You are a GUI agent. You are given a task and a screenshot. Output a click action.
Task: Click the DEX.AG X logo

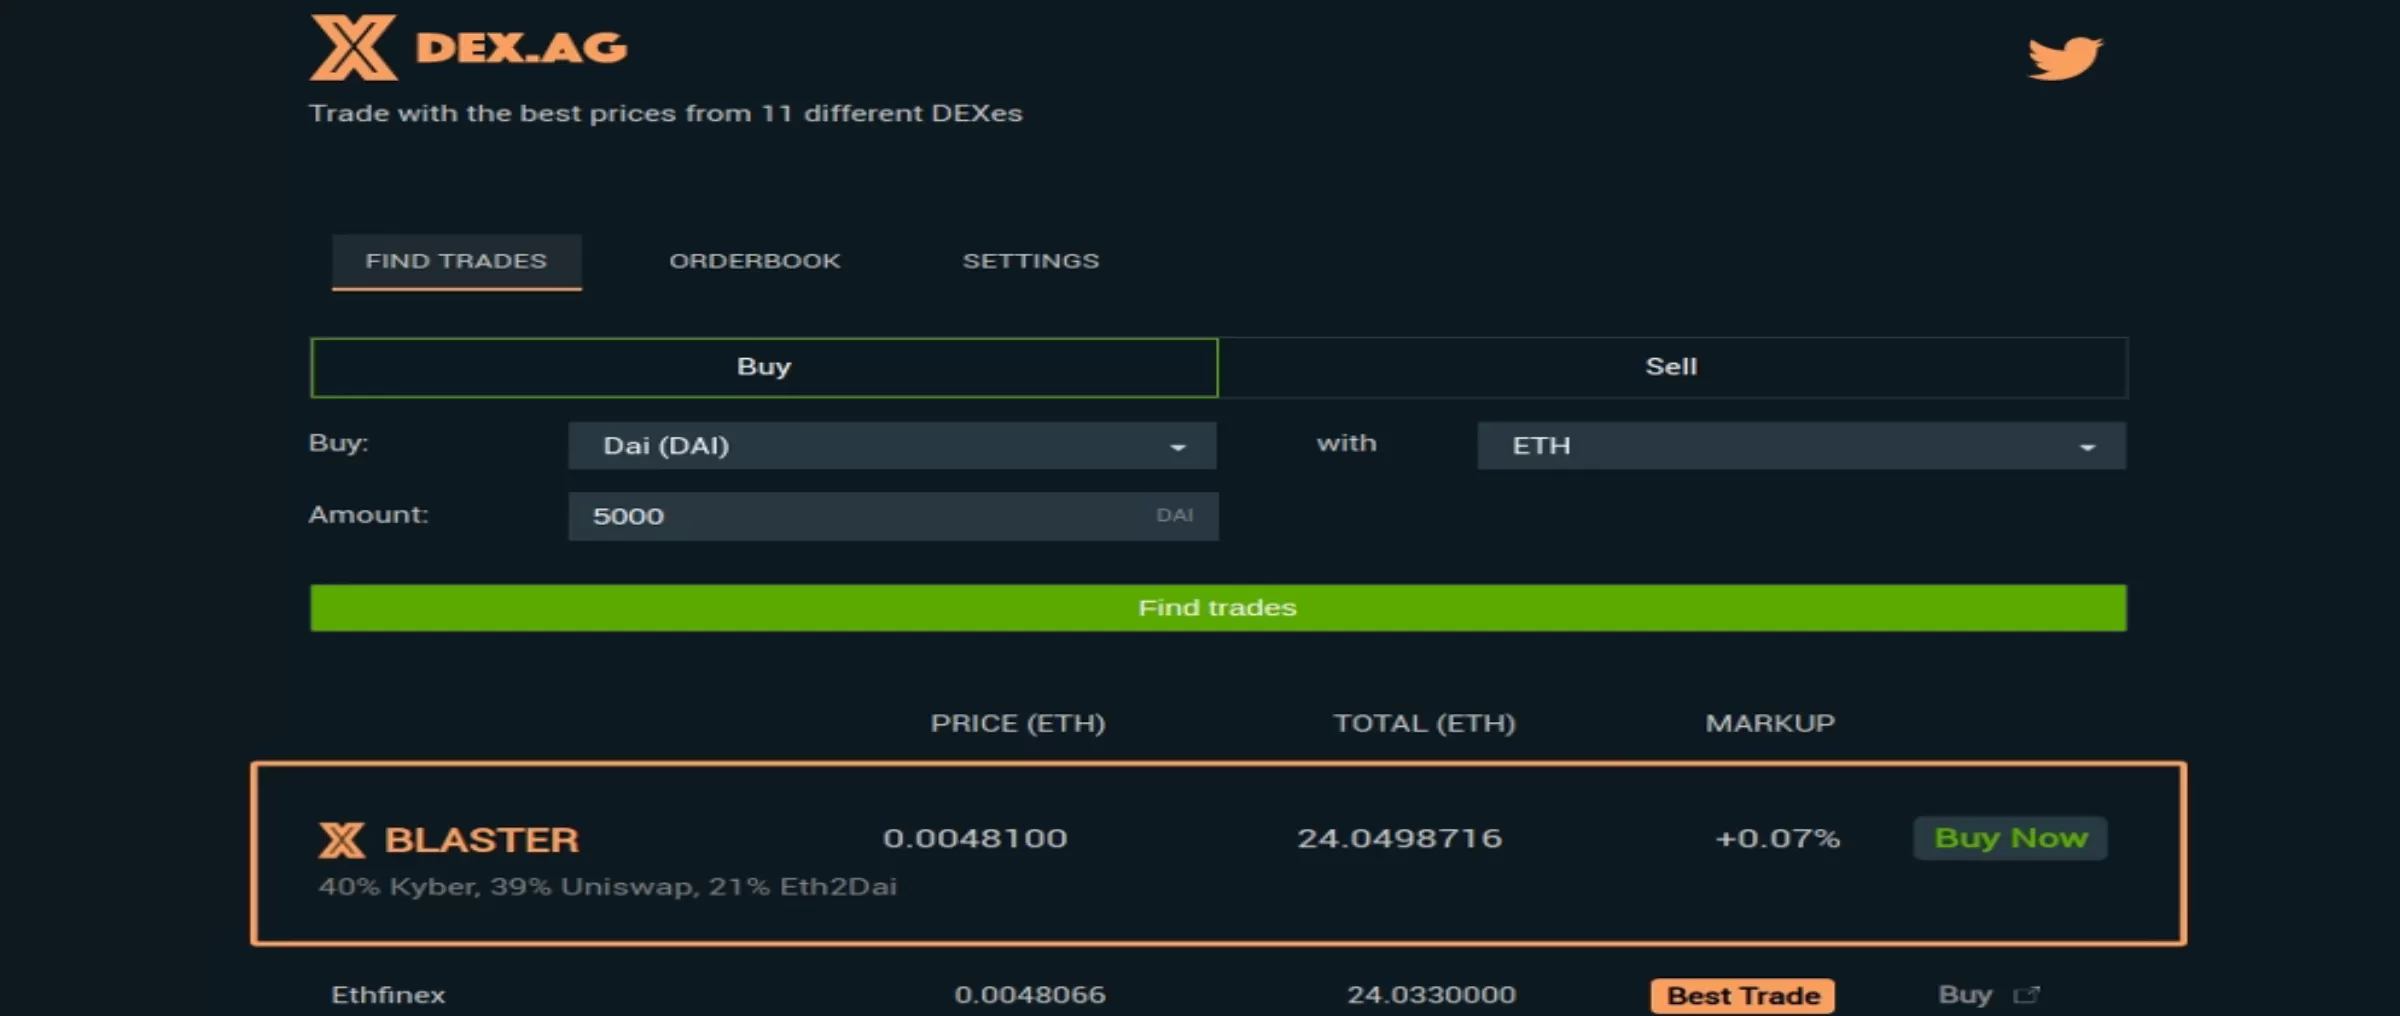[352, 47]
